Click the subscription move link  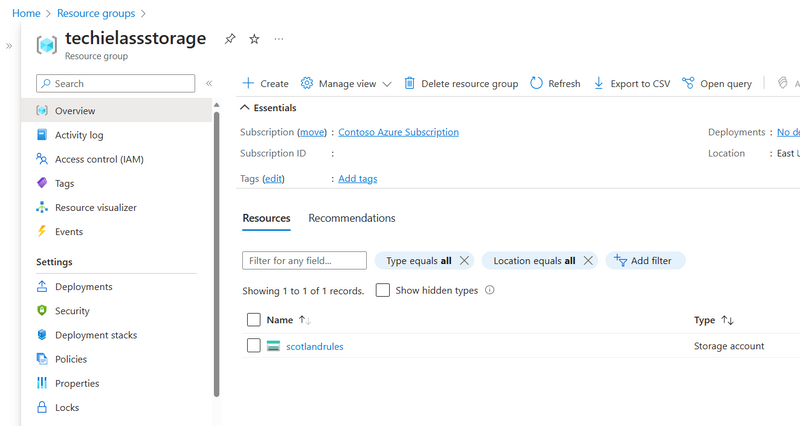pyautogui.click(x=312, y=132)
